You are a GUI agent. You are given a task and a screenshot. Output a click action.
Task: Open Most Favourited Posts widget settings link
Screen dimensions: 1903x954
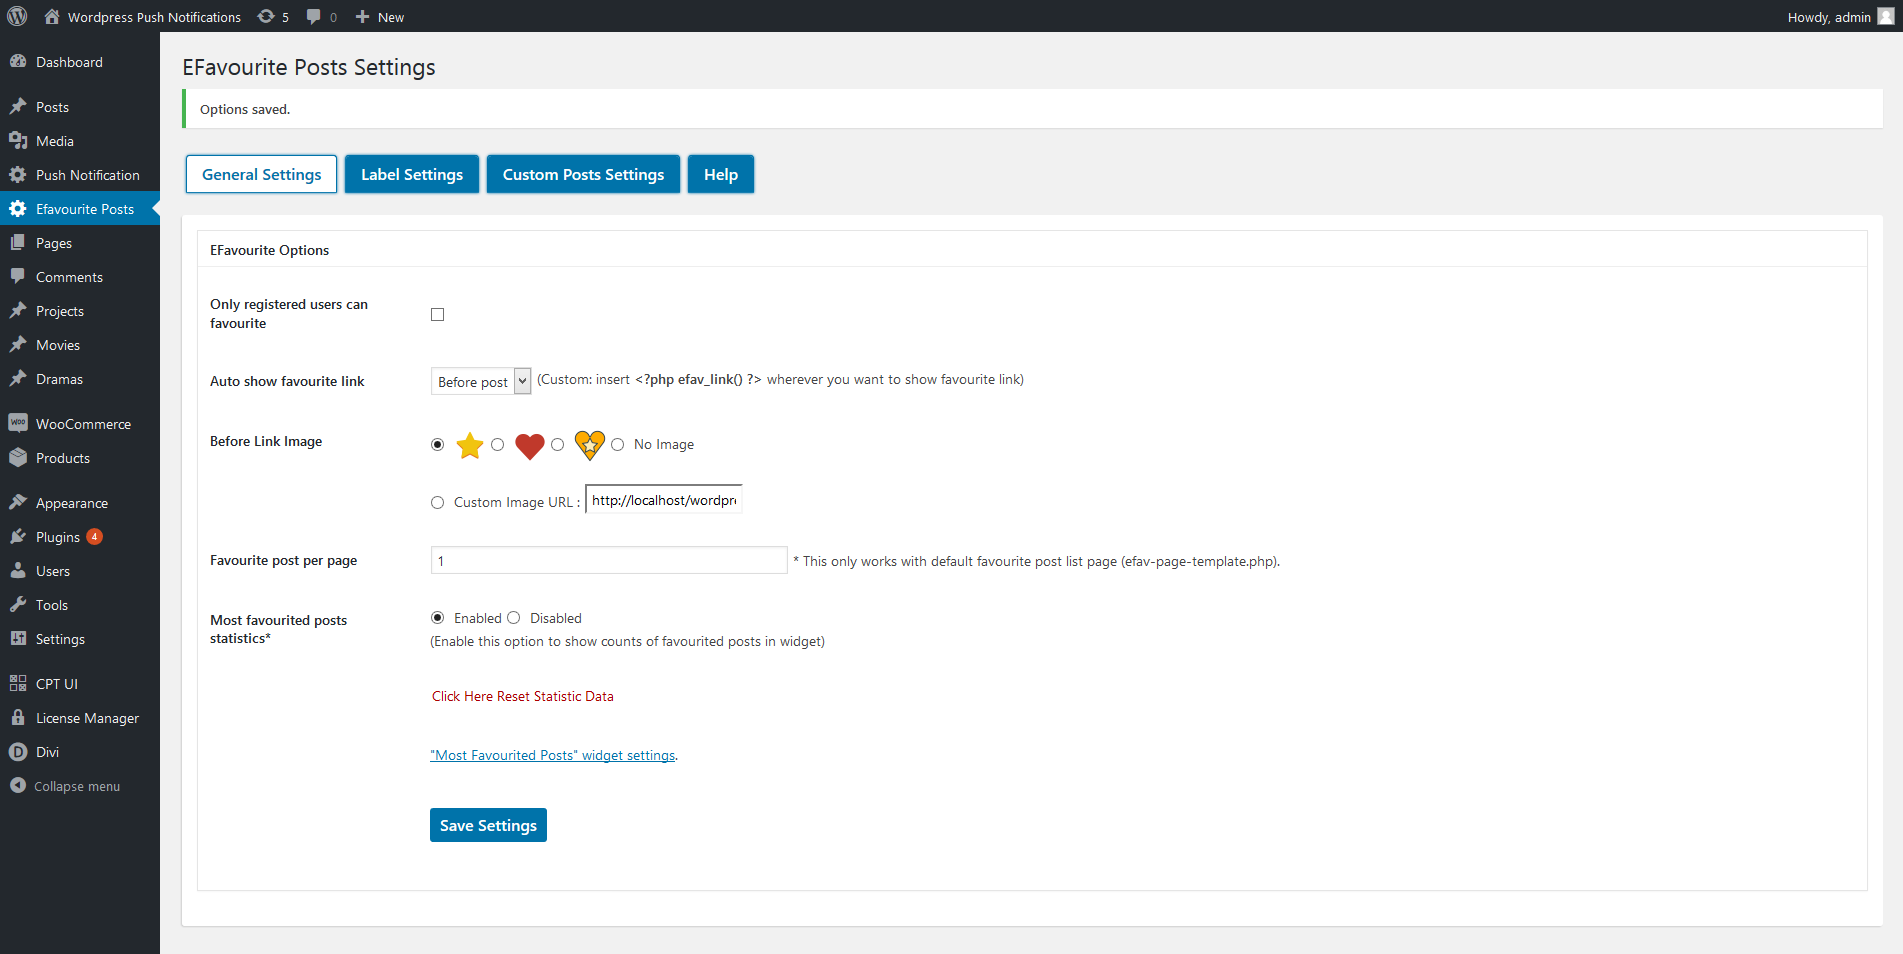[553, 755]
